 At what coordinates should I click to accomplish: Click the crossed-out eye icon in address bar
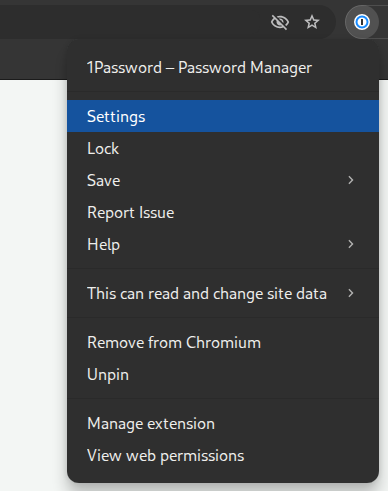click(280, 22)
